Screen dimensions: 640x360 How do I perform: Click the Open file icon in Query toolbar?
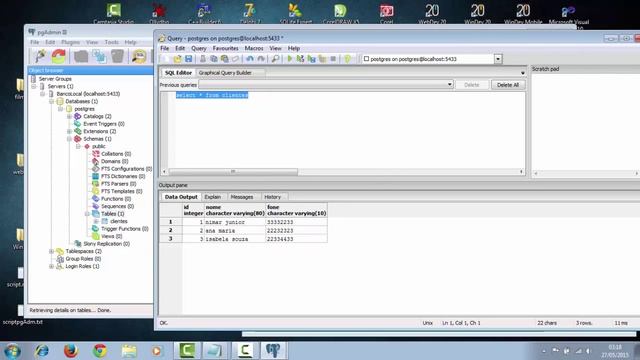coord(177,59)
